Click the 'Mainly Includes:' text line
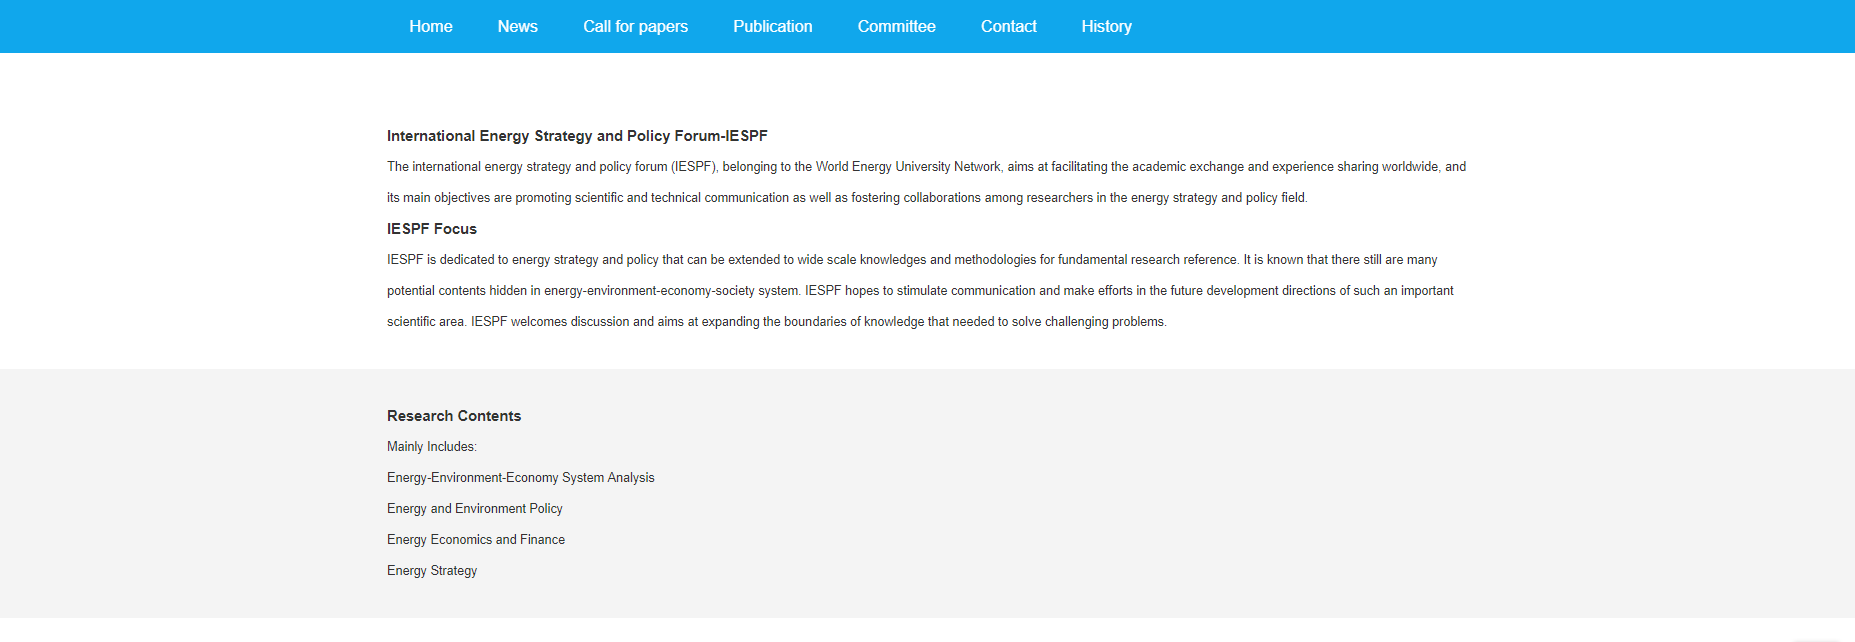The width and height of the screenshot is (1855, 642). click(x=432, y=447)
